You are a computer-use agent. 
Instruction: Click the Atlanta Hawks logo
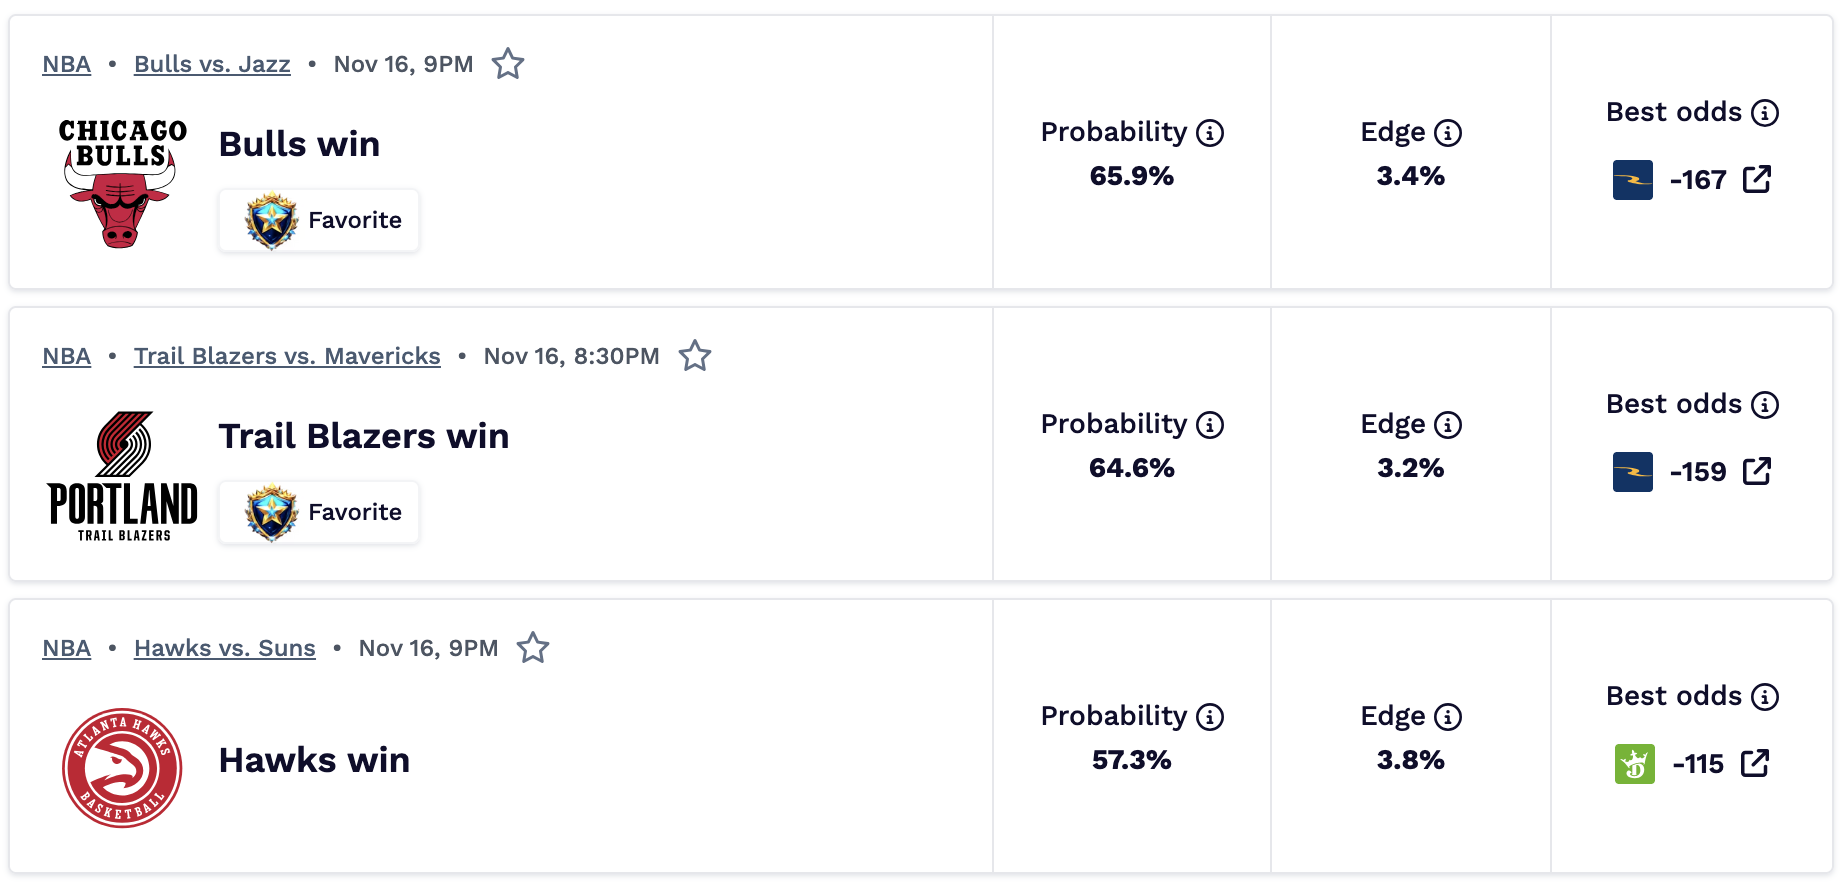tap(121, 768)
